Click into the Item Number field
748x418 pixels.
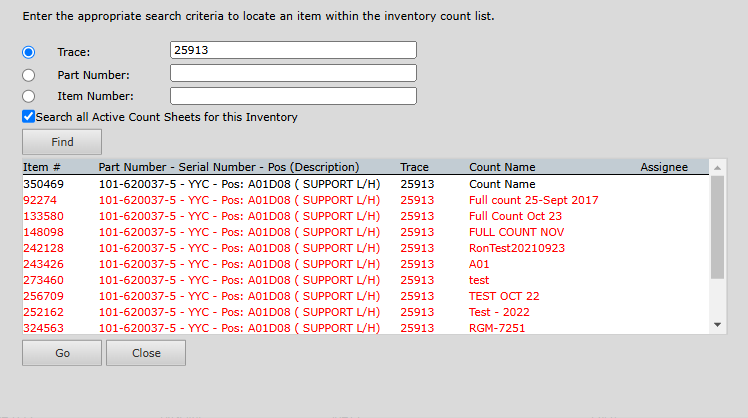293,96
